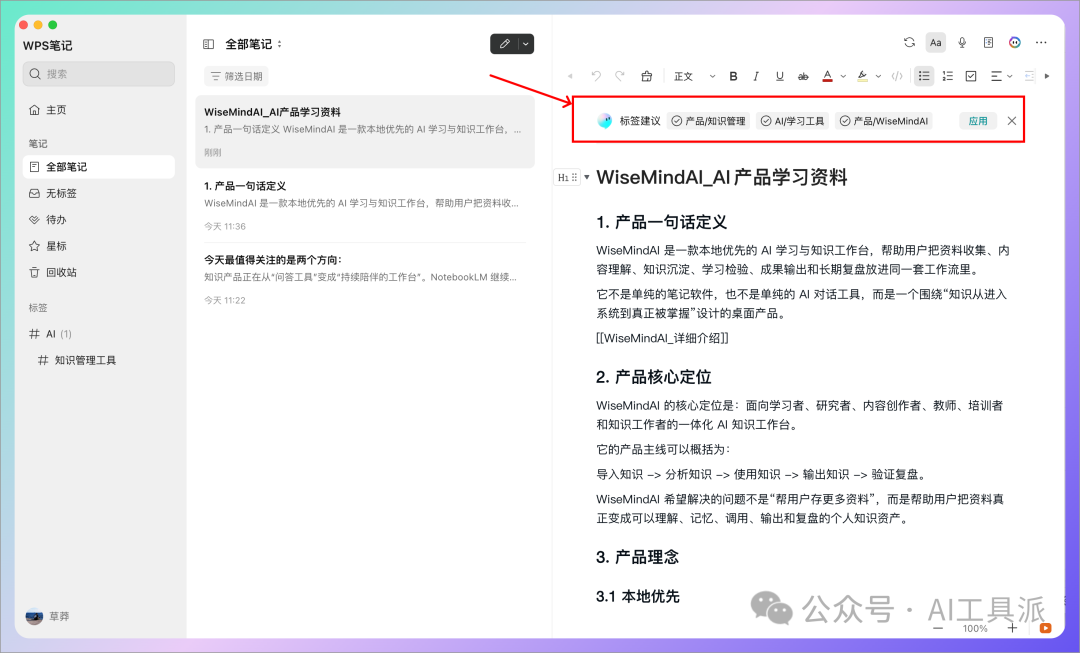This screenshot has height=653, width=1080.
Task: Open the text alignment dropdown
Action: 1001,76
